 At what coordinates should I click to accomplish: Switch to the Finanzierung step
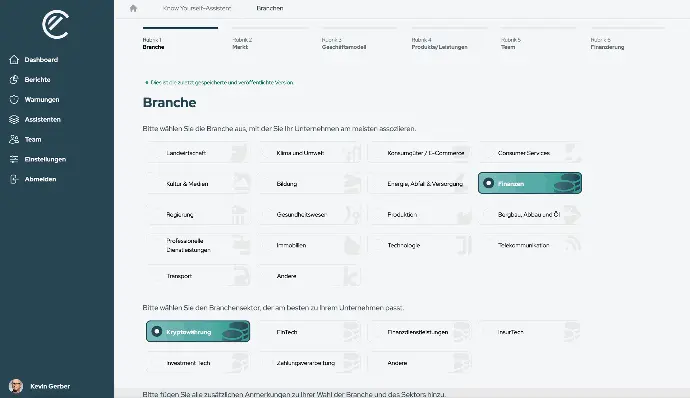628,39
